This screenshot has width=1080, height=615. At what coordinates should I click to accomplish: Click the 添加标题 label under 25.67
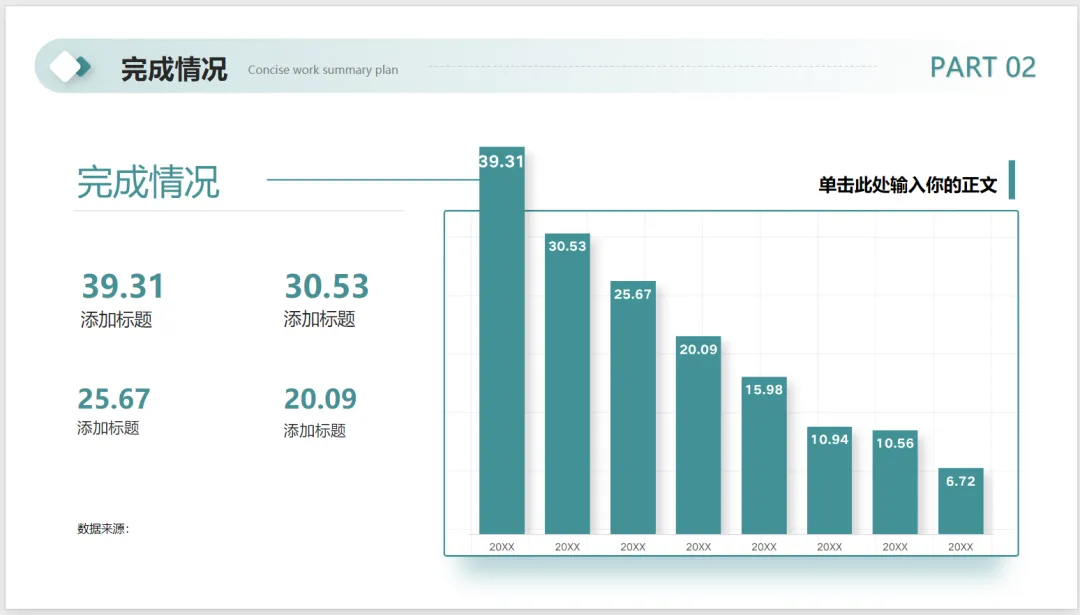click(x=108, y=428)
